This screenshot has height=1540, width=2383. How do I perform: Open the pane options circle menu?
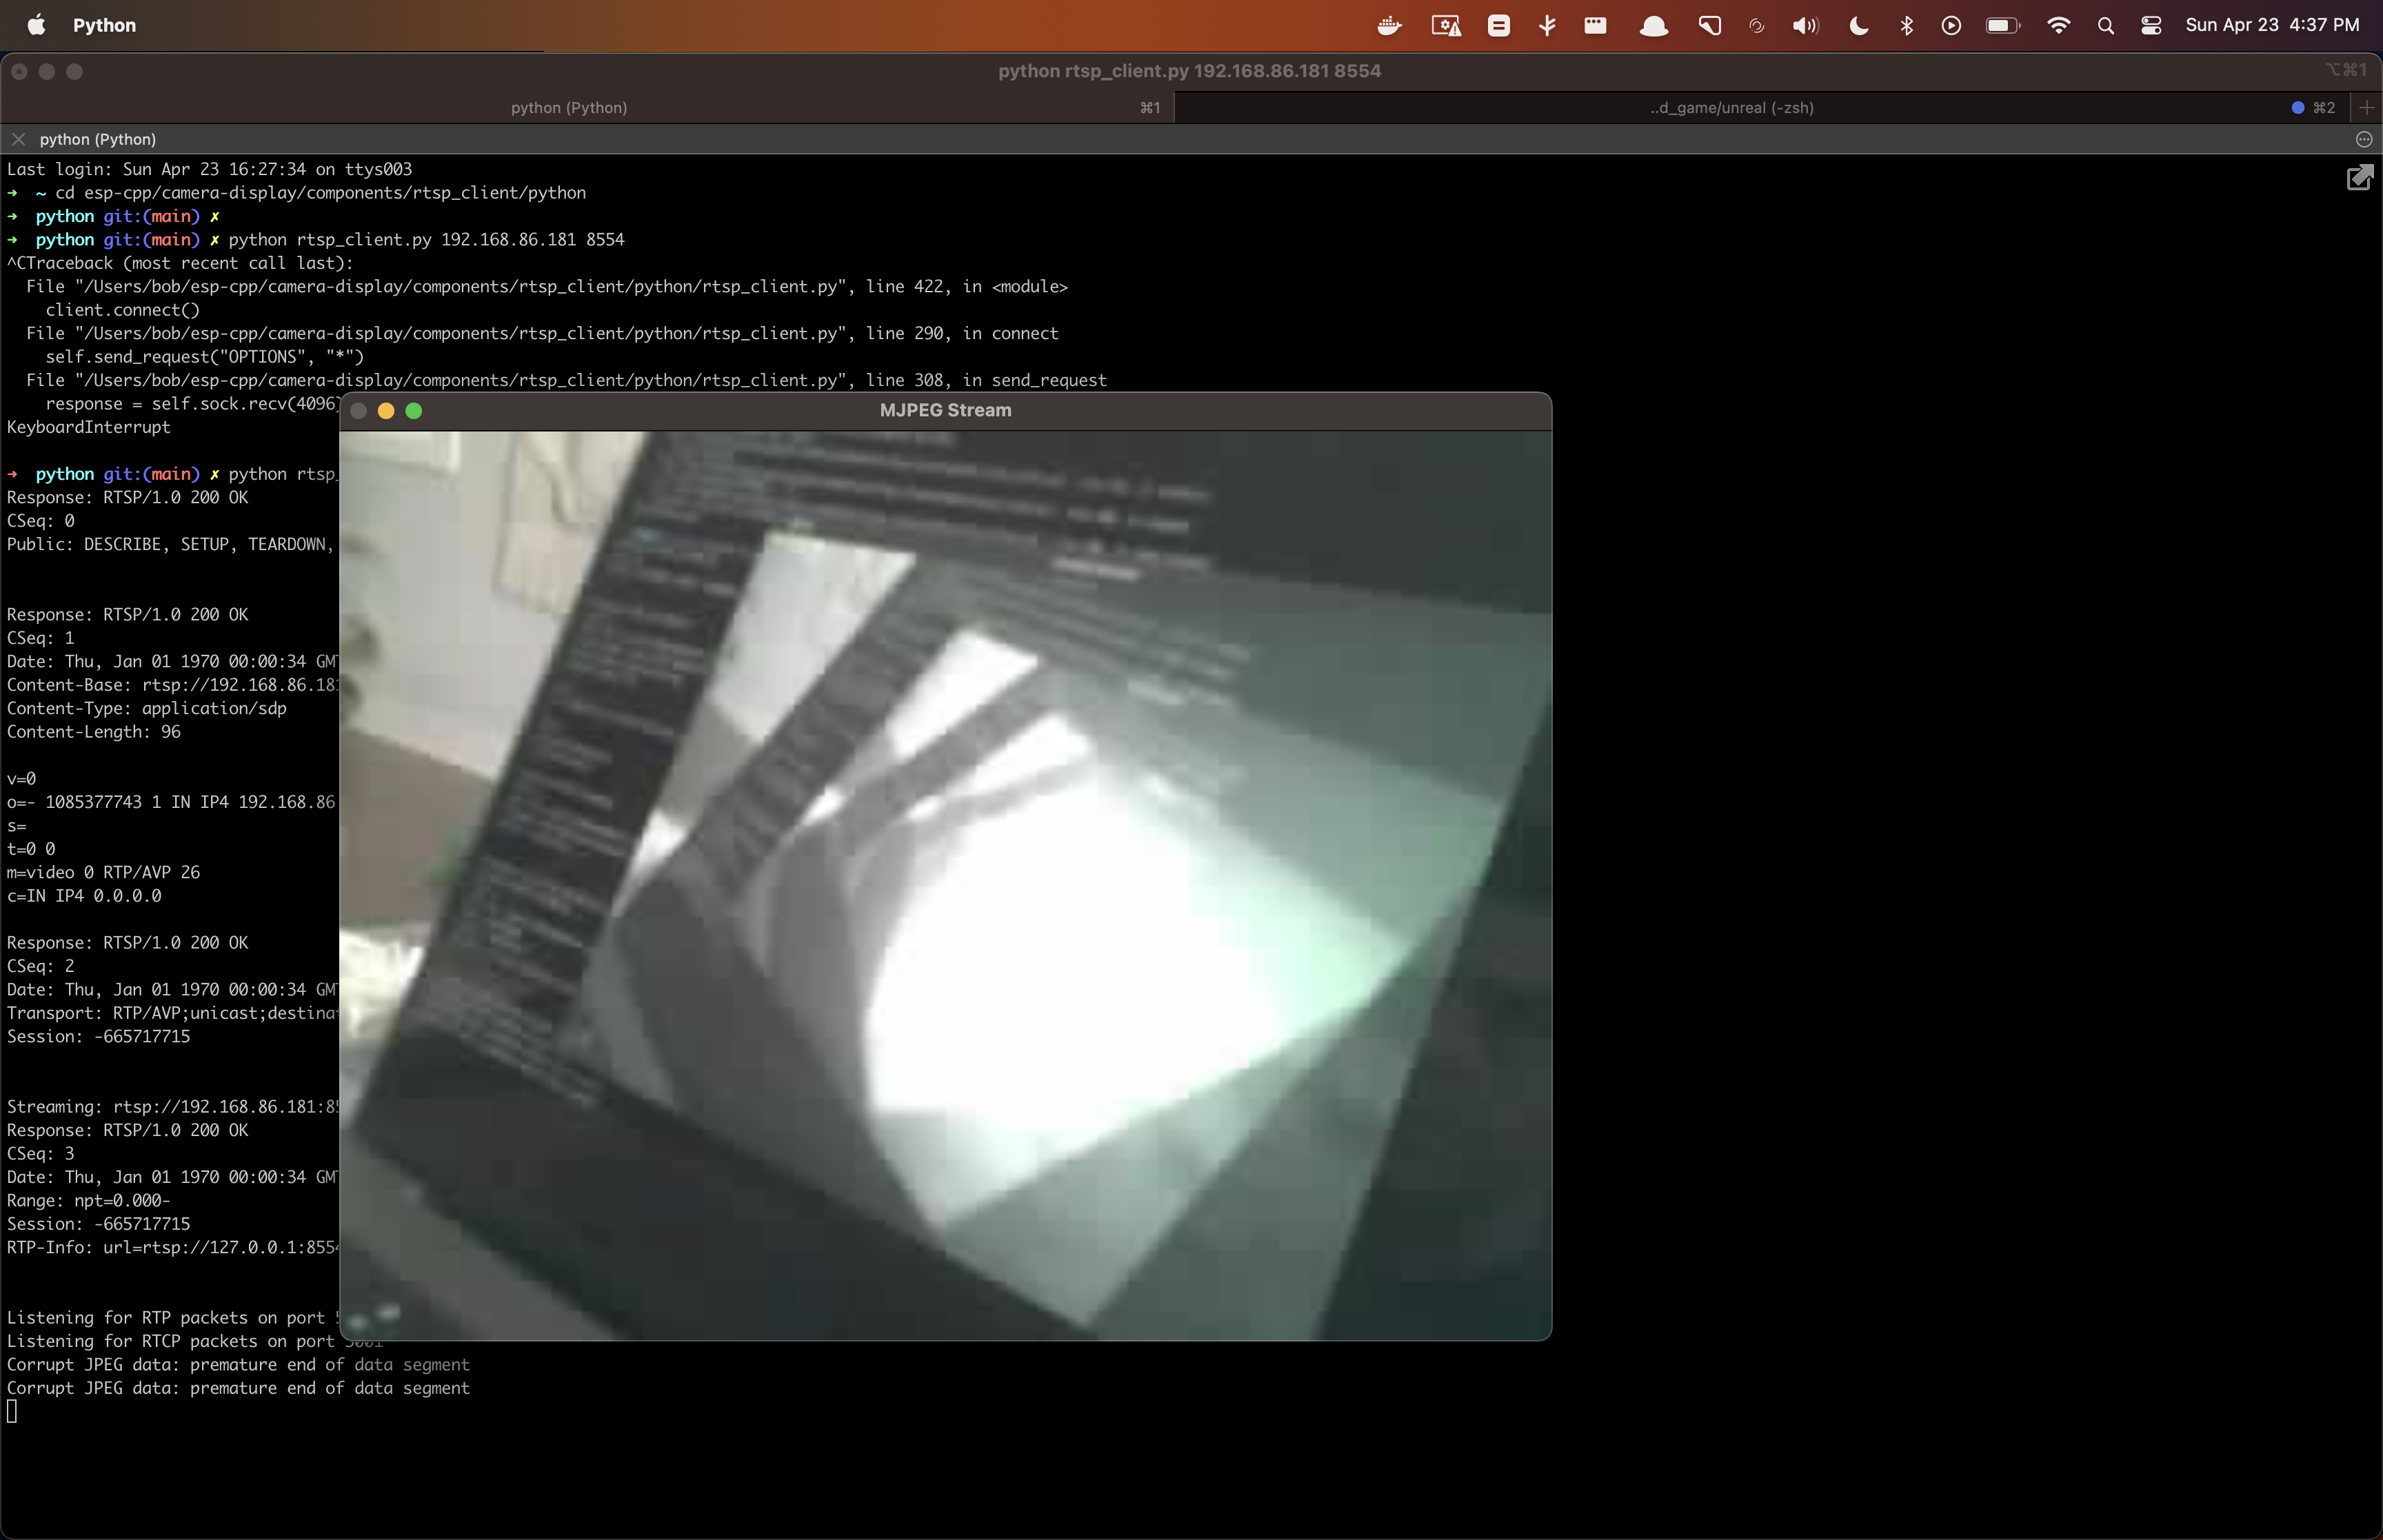coord(2364,139)
